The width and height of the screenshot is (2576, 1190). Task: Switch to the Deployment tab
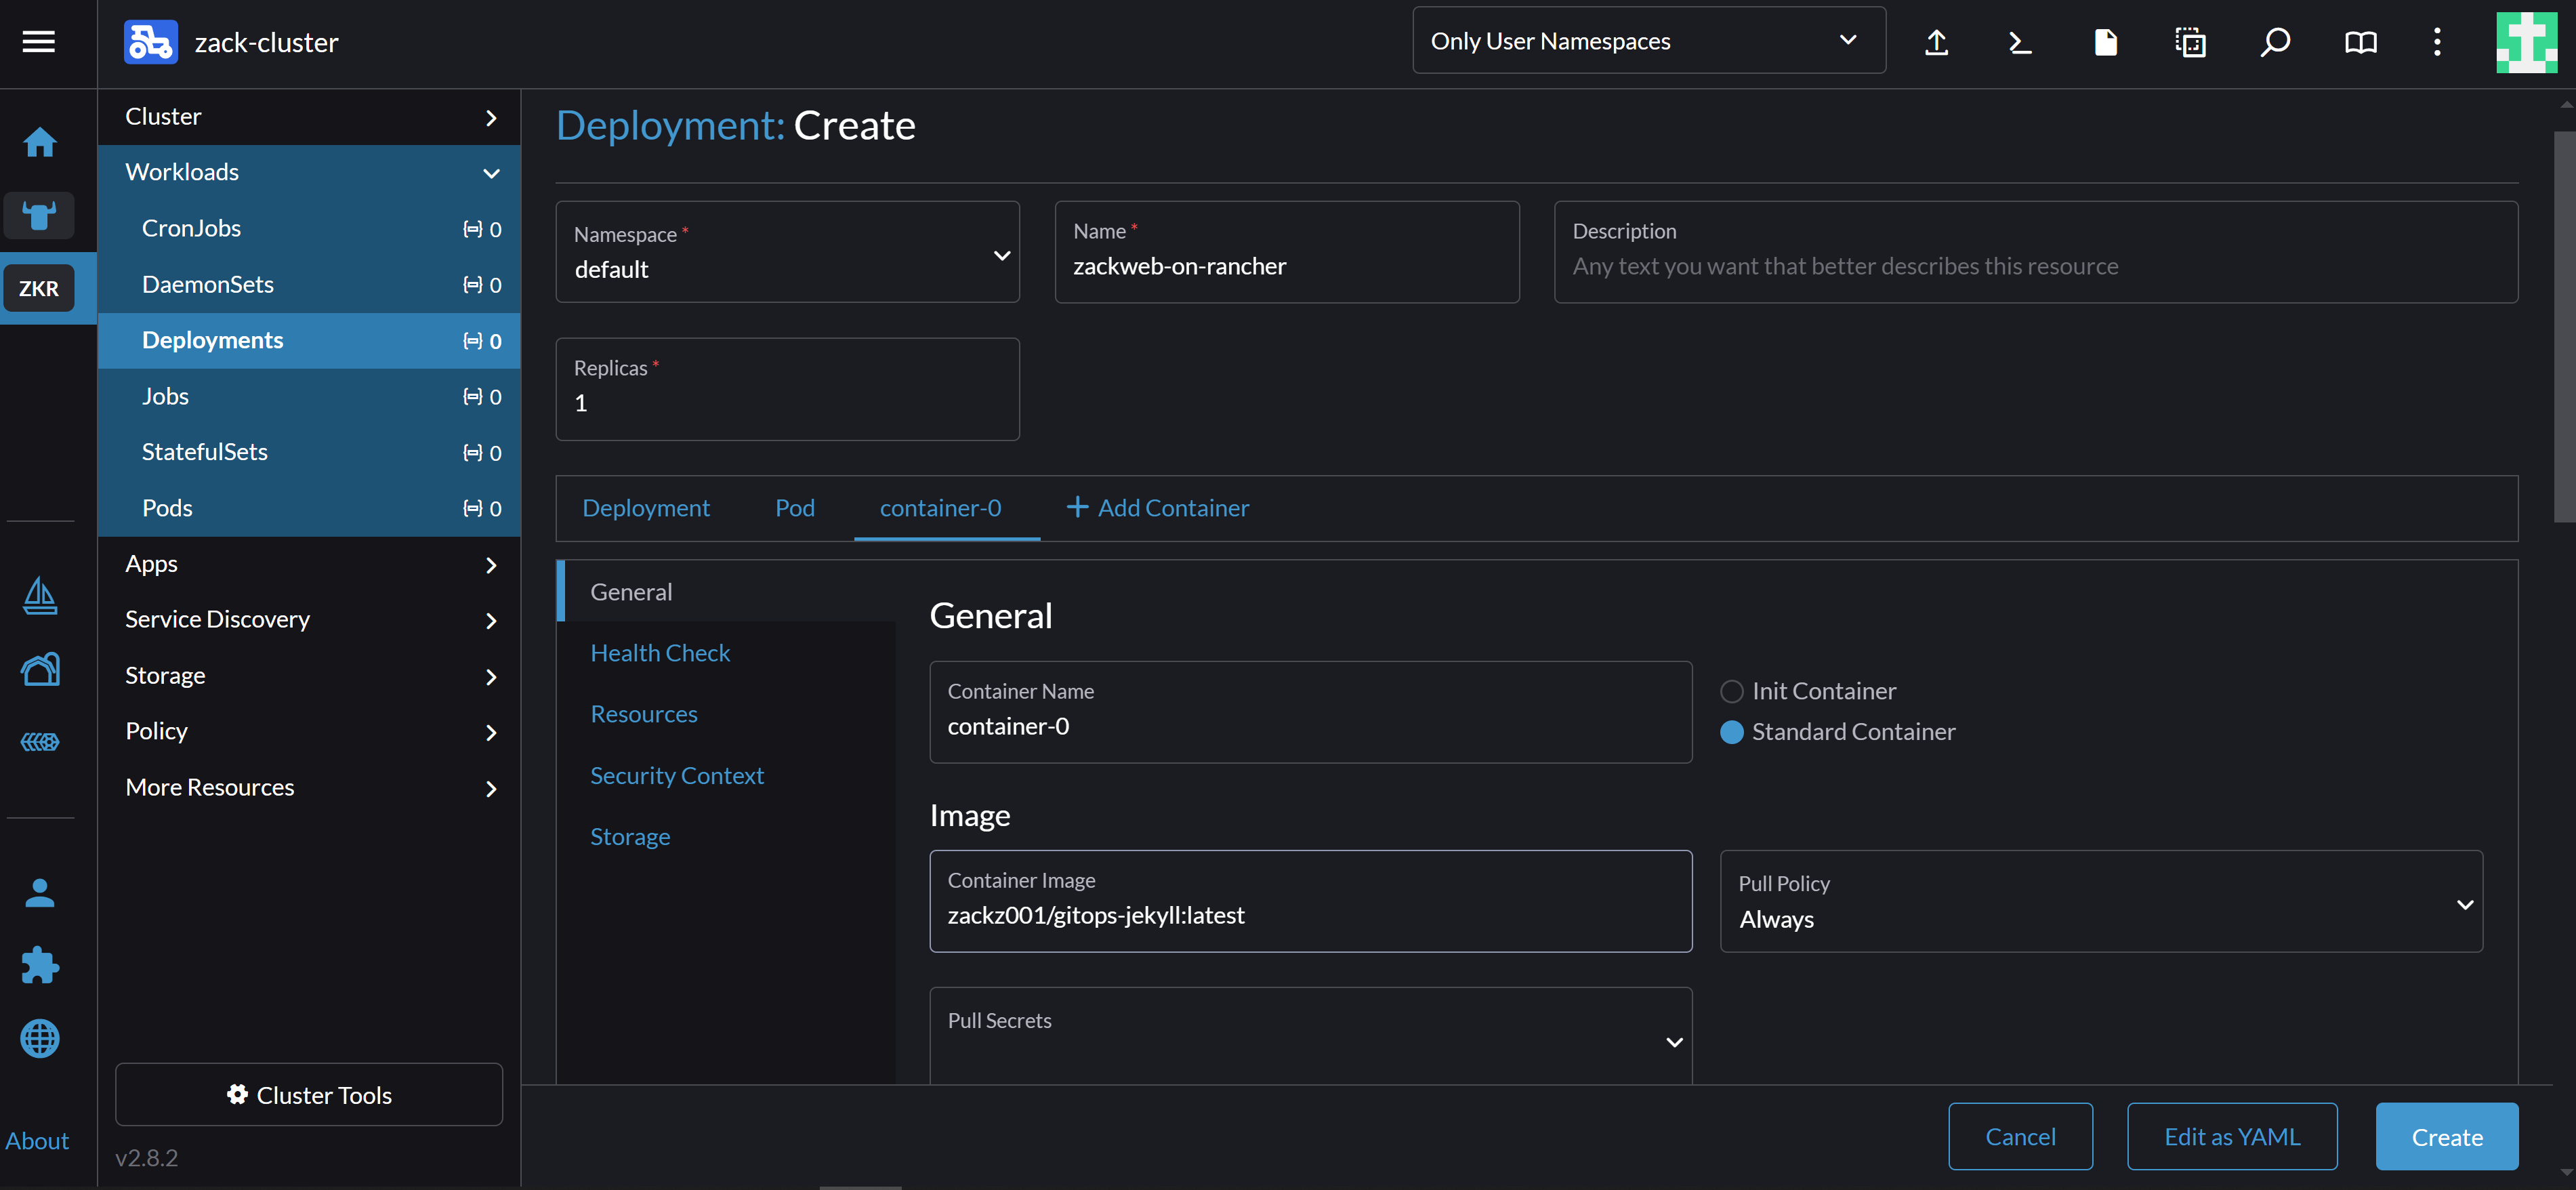coord(647,506)
